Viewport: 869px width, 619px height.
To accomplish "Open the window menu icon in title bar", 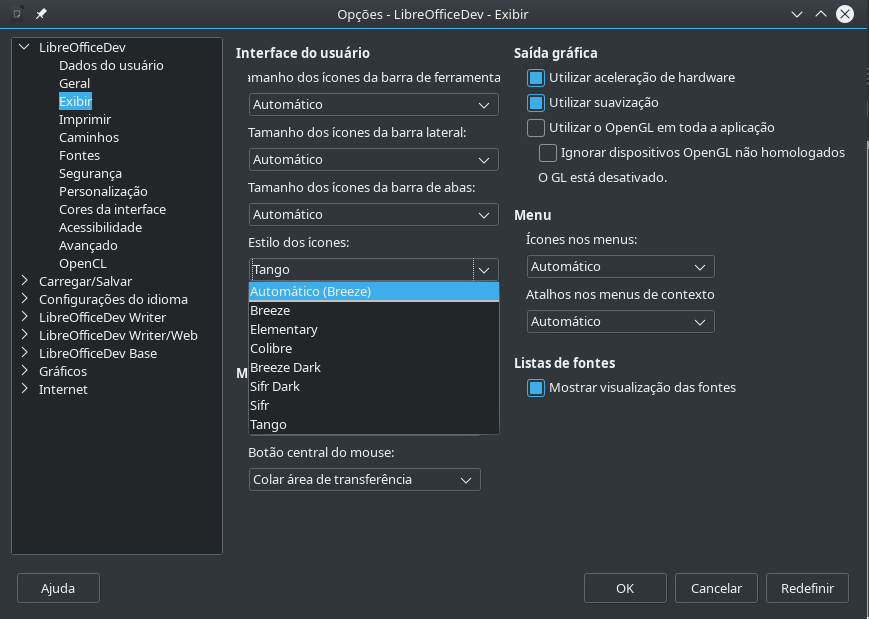I will click(x=17, y=14).
